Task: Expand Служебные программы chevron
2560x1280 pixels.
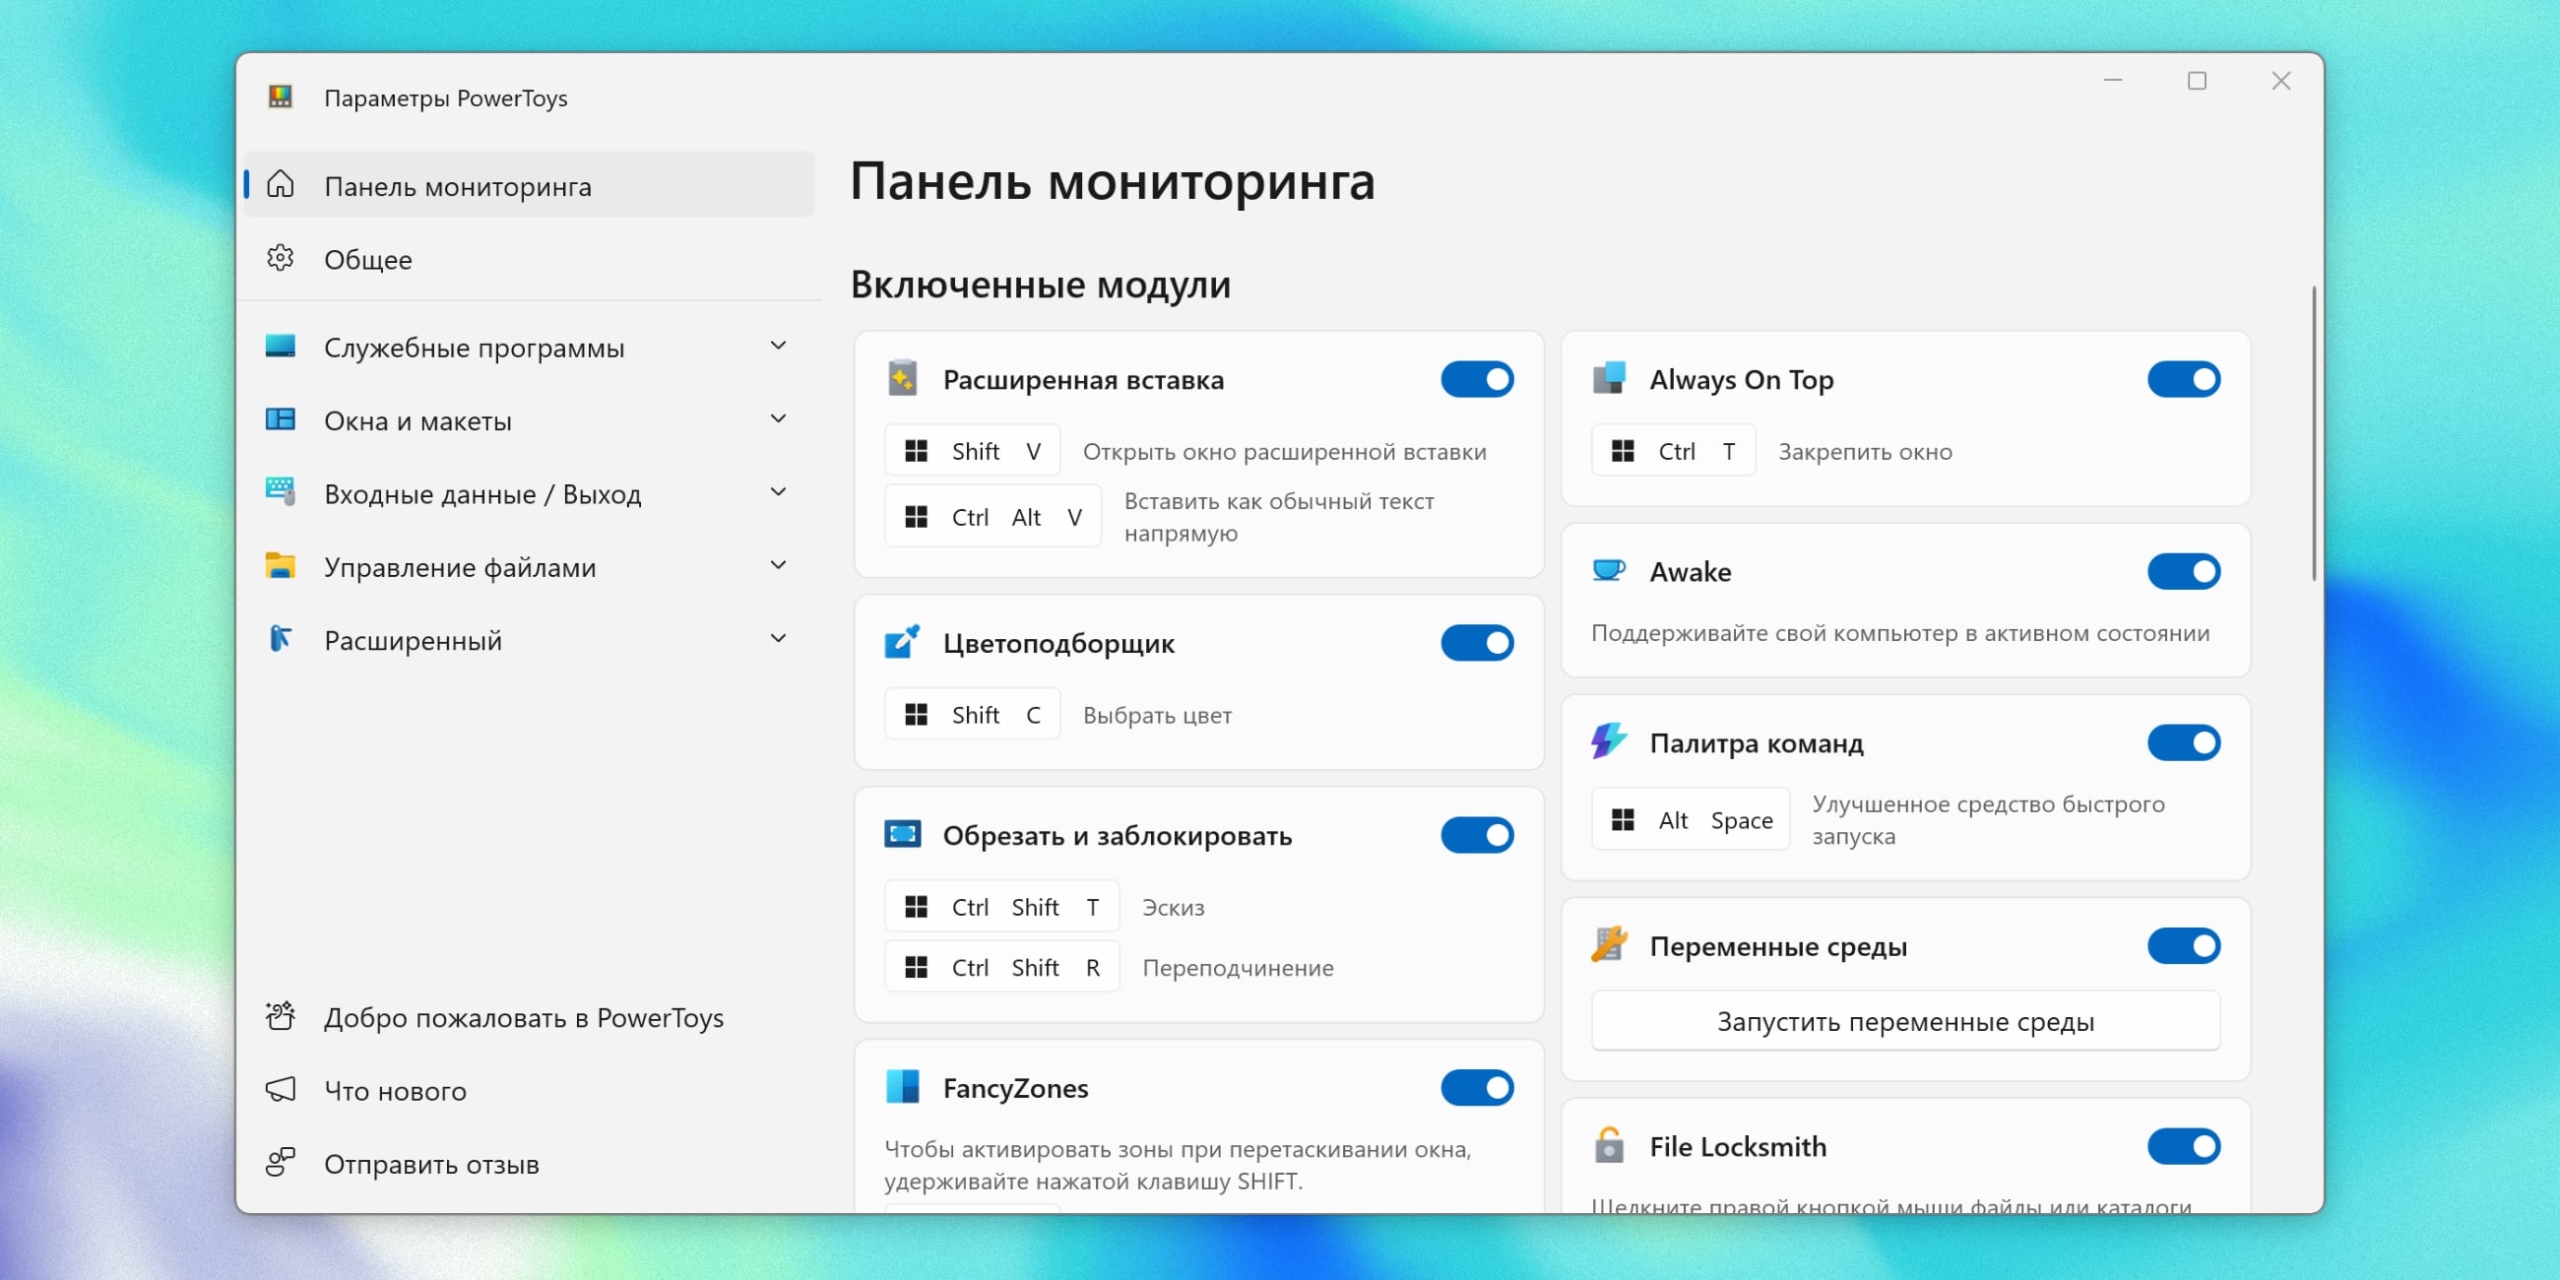Action: [778, 346]
